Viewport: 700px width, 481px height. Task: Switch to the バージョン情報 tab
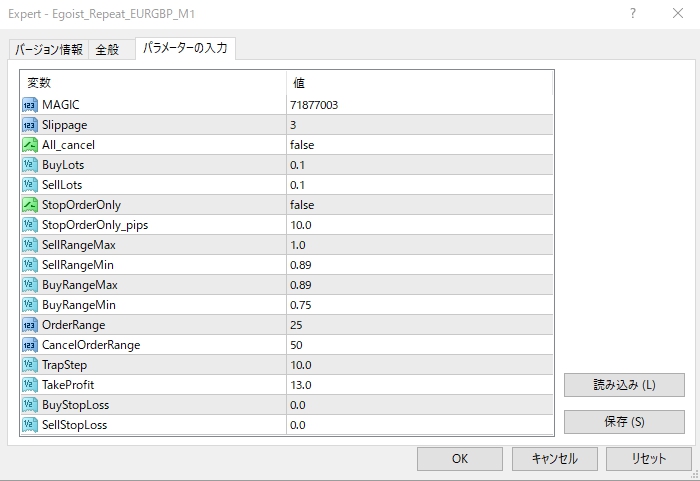(x=47, y=49)
